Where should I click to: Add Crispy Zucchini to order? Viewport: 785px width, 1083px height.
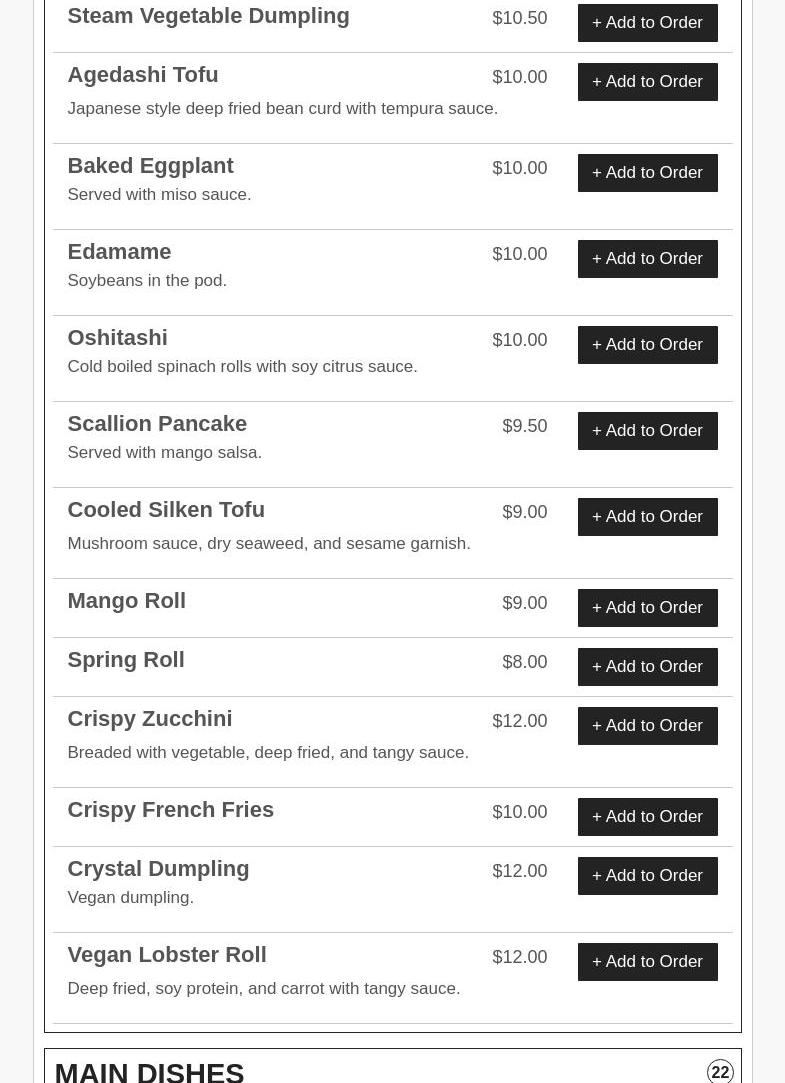point(647,726)
